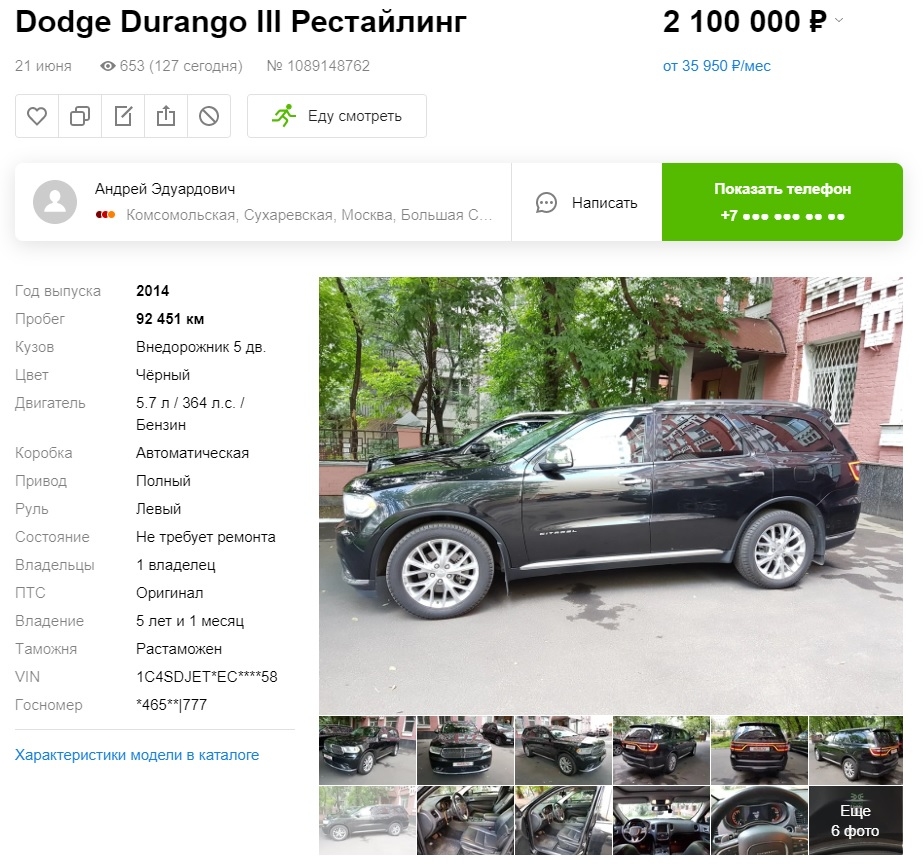Click the compare (two squares) icon
Viewport: 923px width, 867px height.
click(x=80, y=116)
